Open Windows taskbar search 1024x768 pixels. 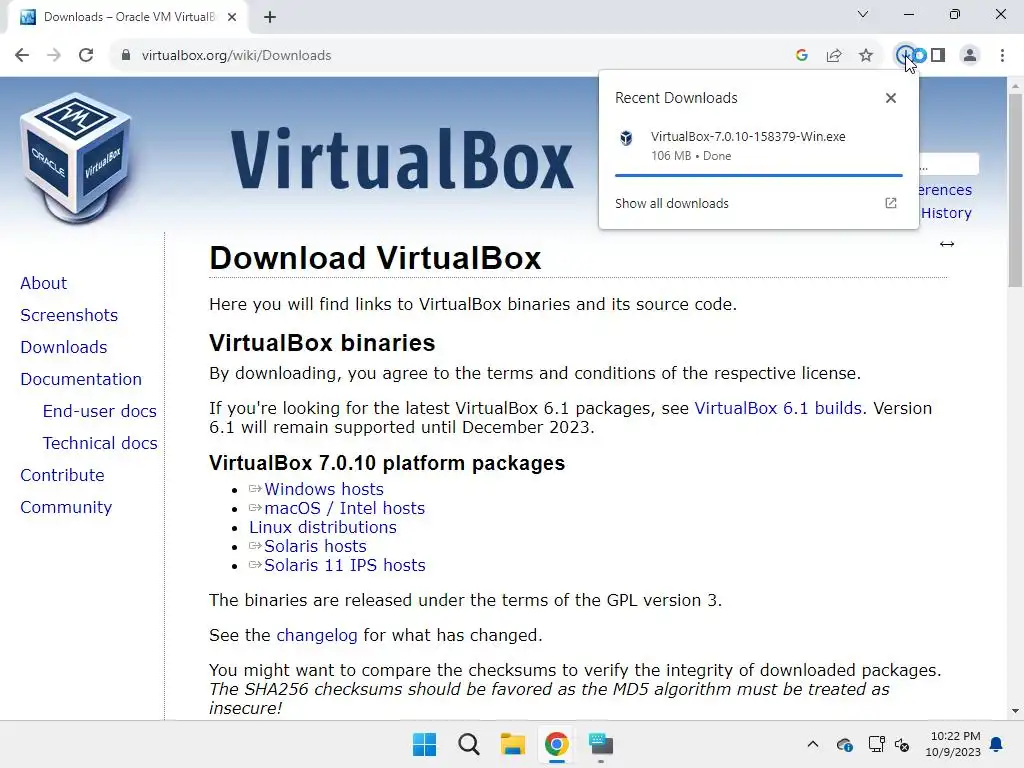[468, 744]
